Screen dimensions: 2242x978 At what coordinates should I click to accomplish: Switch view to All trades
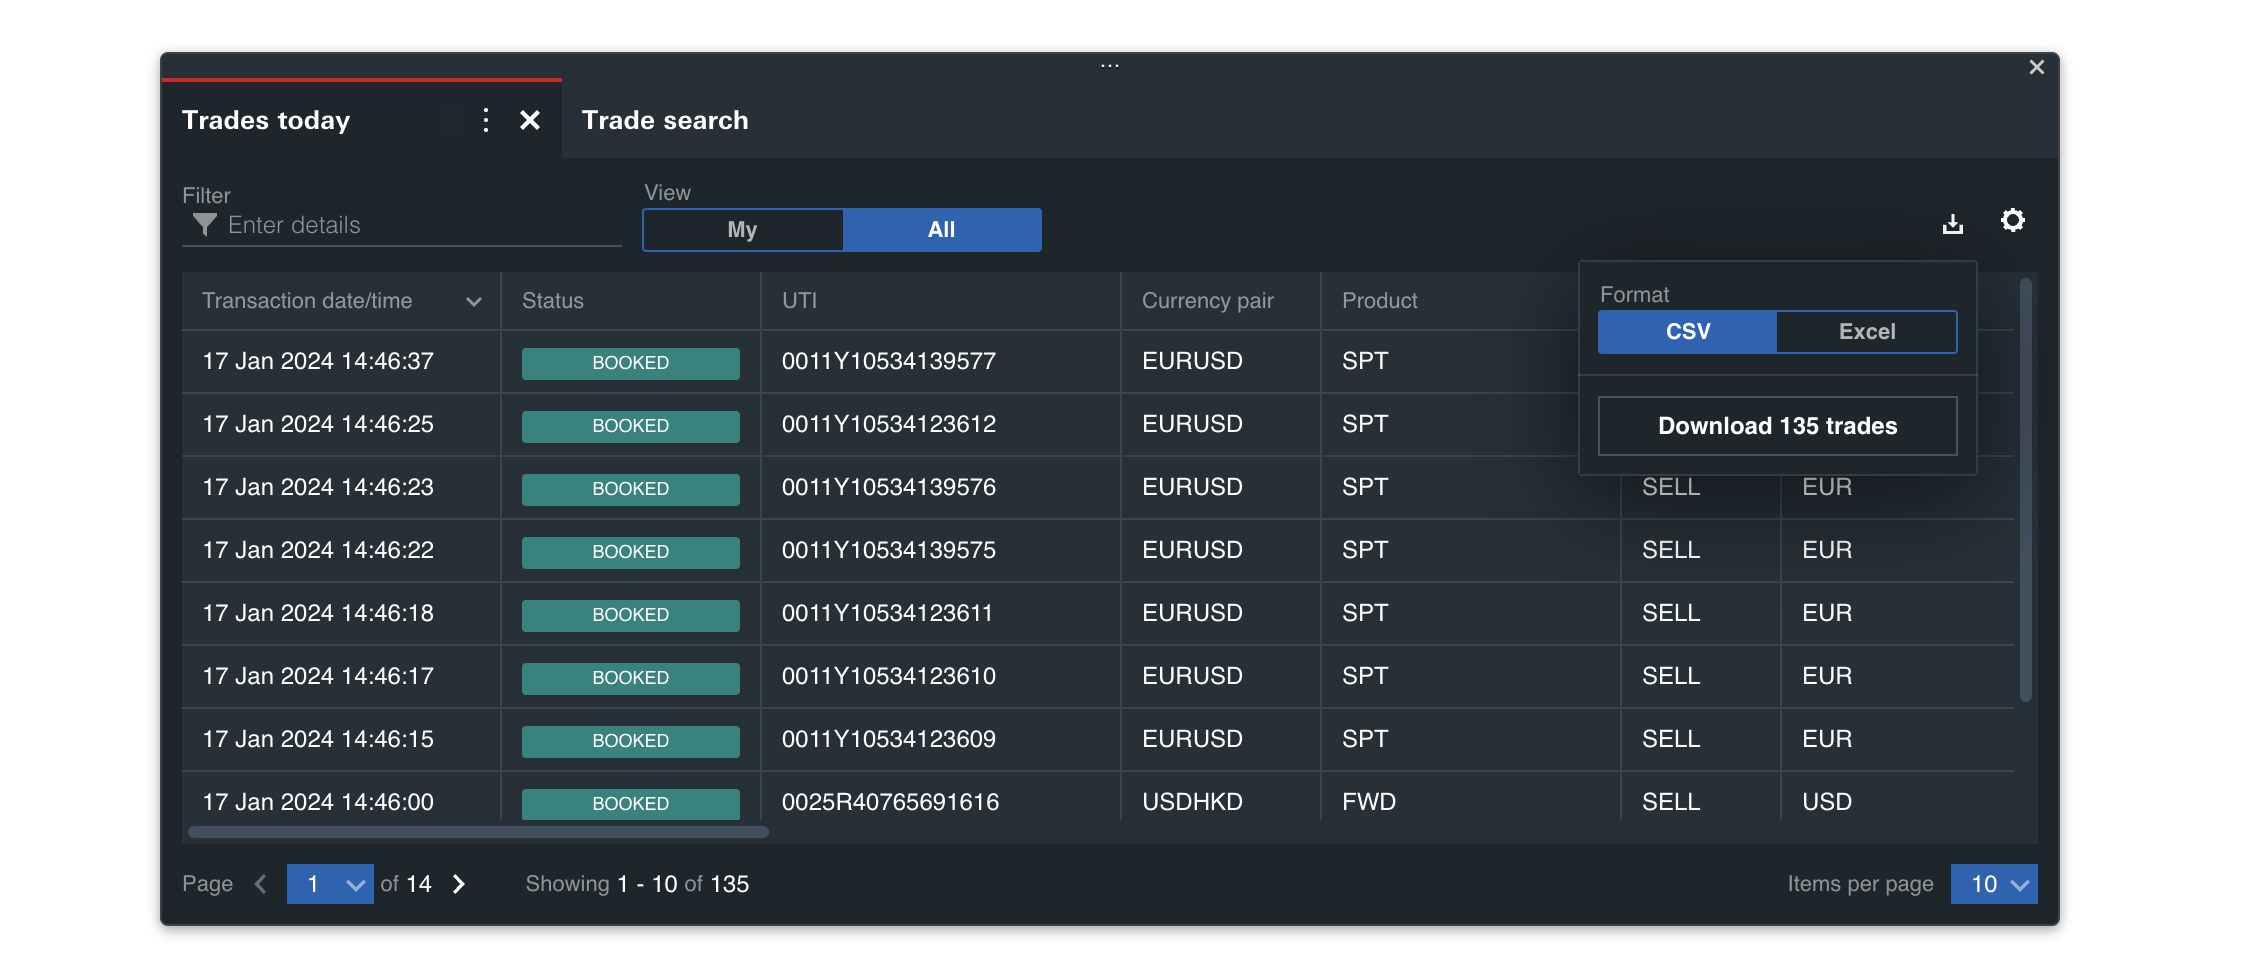tap(941, 230)
